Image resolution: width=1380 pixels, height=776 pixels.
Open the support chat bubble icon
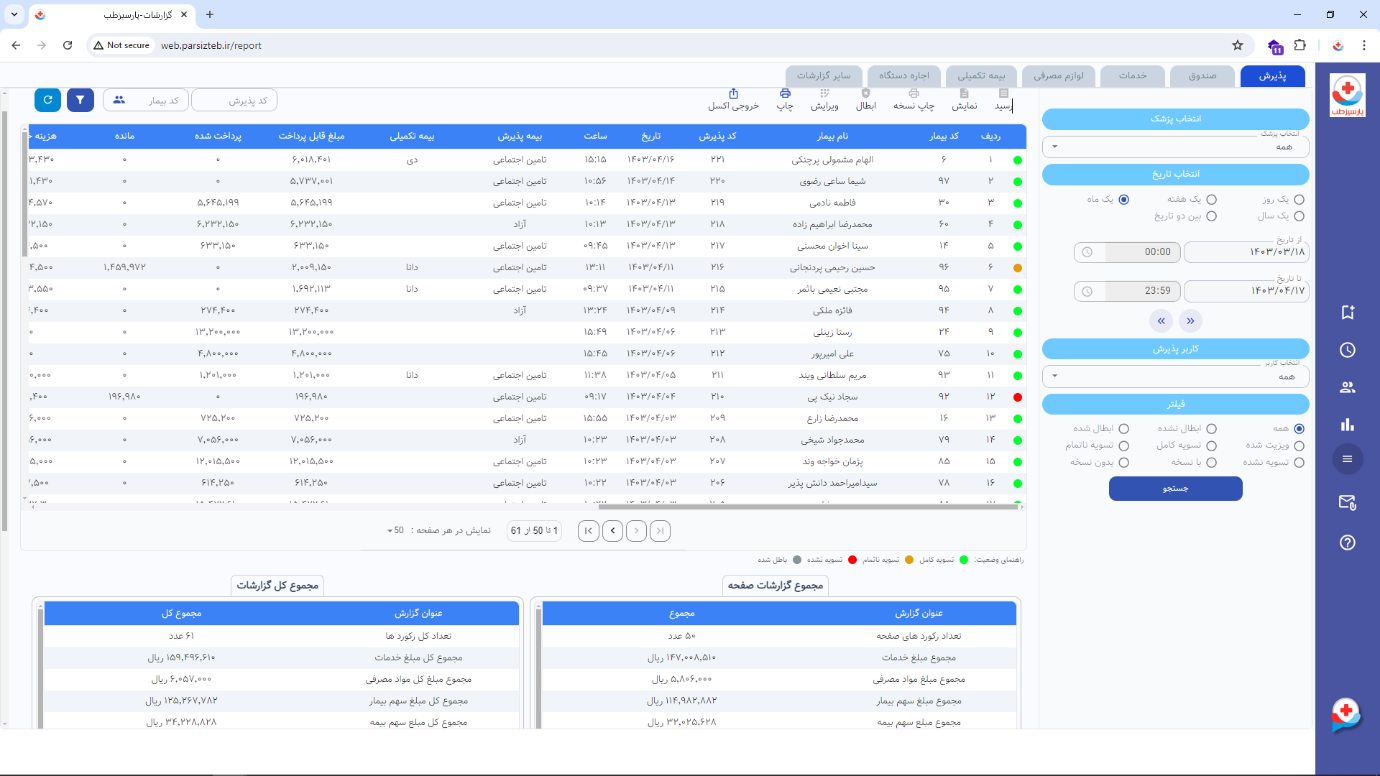[x=1347, y=715]
